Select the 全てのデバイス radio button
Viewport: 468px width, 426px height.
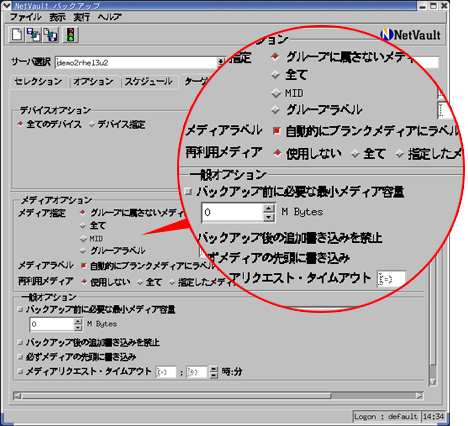[x=20, y=124]
